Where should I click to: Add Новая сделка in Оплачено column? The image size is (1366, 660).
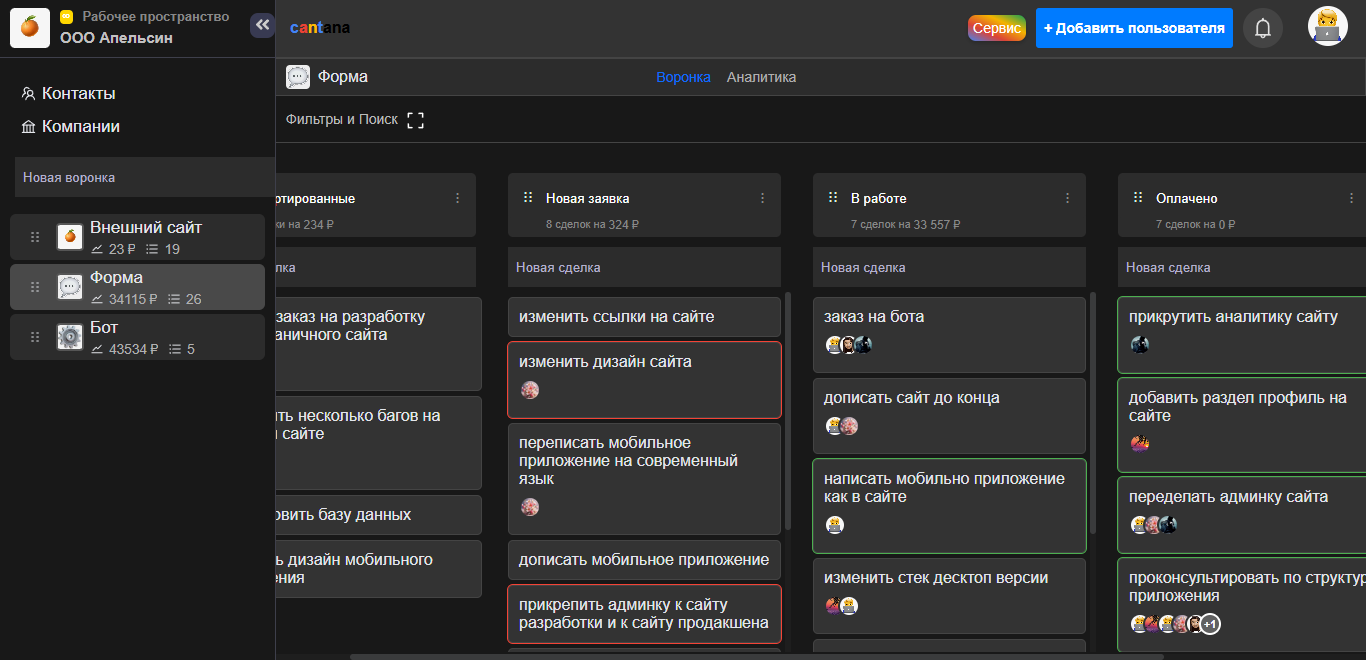(1242, 267)
